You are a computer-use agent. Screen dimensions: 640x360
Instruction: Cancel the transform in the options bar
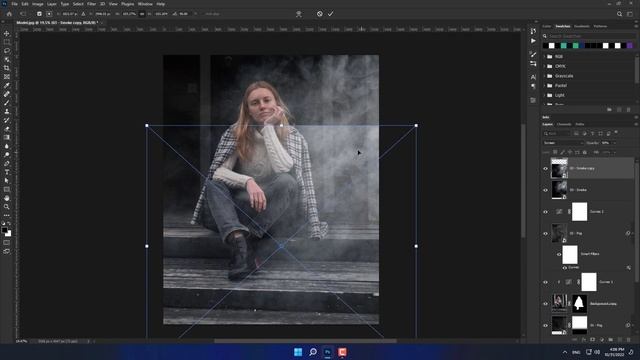320,14
